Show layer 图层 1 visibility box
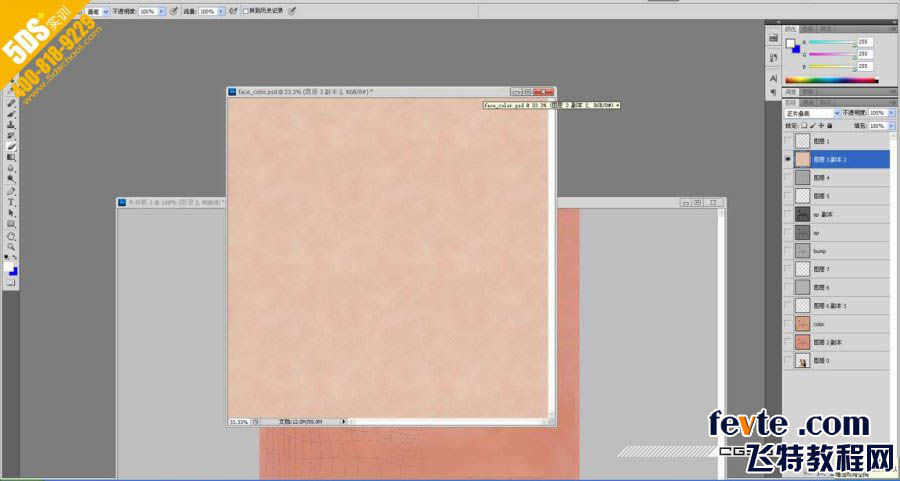This screenshot has height=481, width=900. point(788,141)
